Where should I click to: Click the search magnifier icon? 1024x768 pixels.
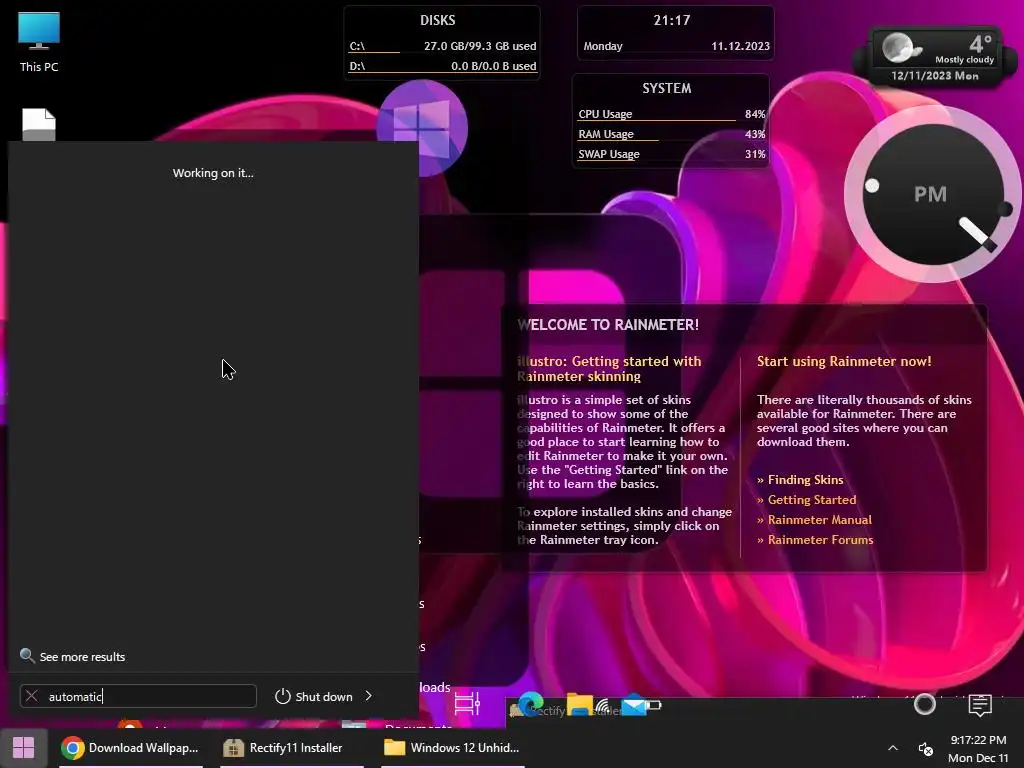point(27,655)
